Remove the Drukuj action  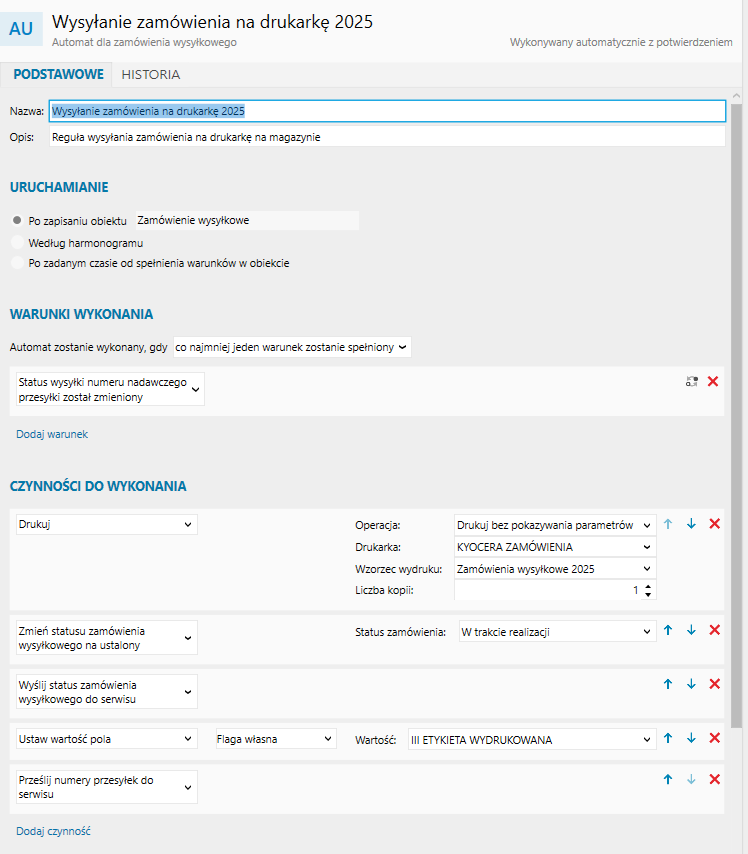click(715, 524)
